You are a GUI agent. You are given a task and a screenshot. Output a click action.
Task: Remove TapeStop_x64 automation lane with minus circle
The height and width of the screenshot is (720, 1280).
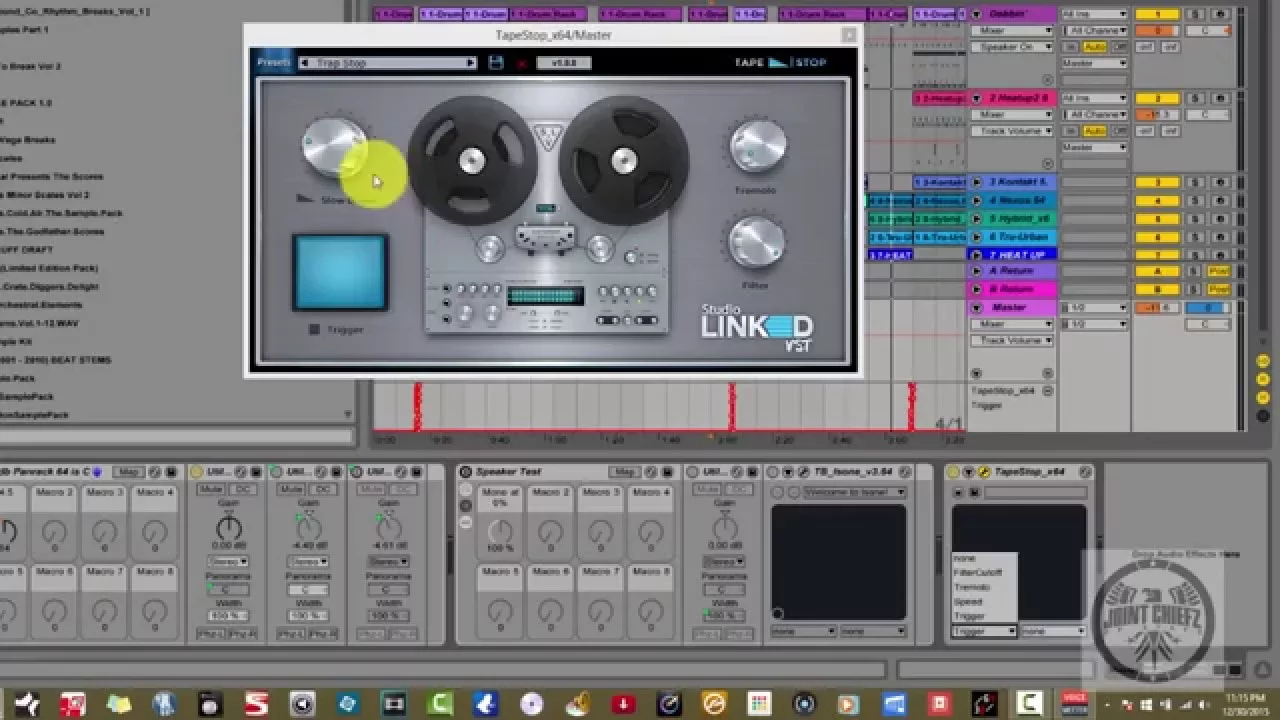1047,390
